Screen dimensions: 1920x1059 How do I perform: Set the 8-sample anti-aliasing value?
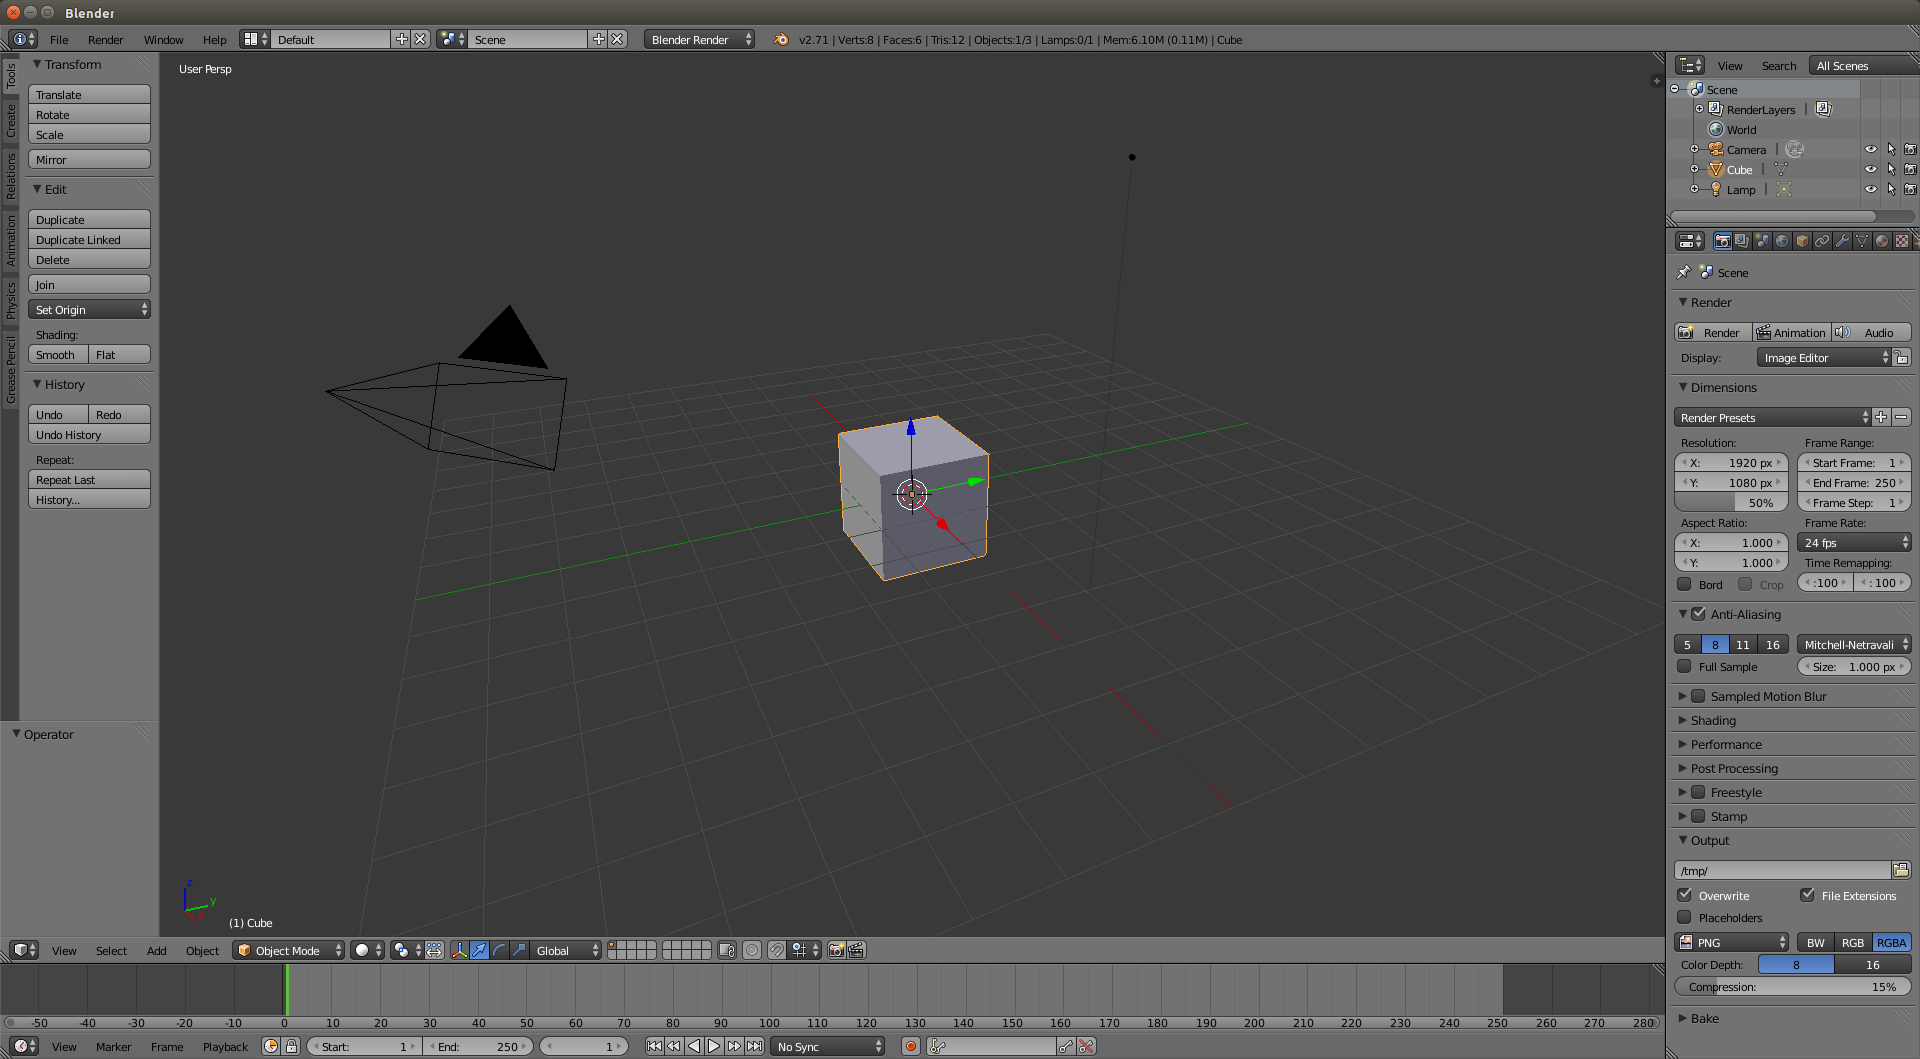click(x=1716, y=644)
